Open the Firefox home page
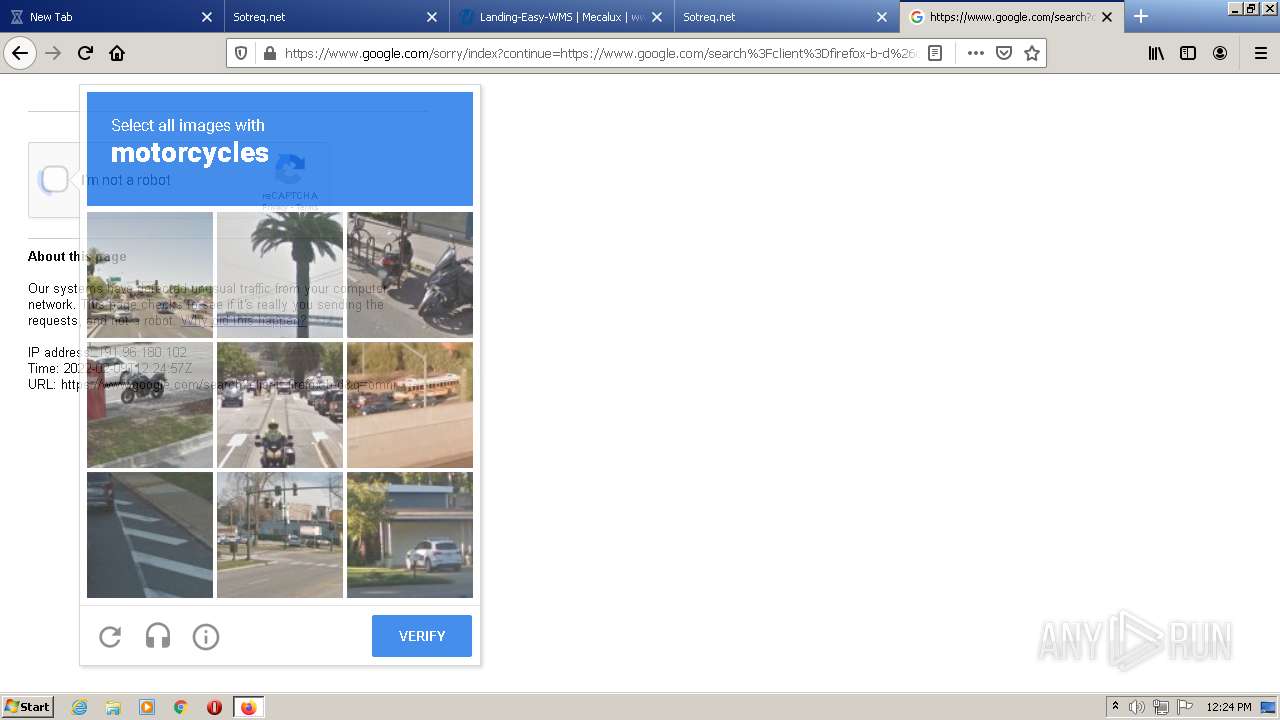1280x720 pixels. [117, 53]
